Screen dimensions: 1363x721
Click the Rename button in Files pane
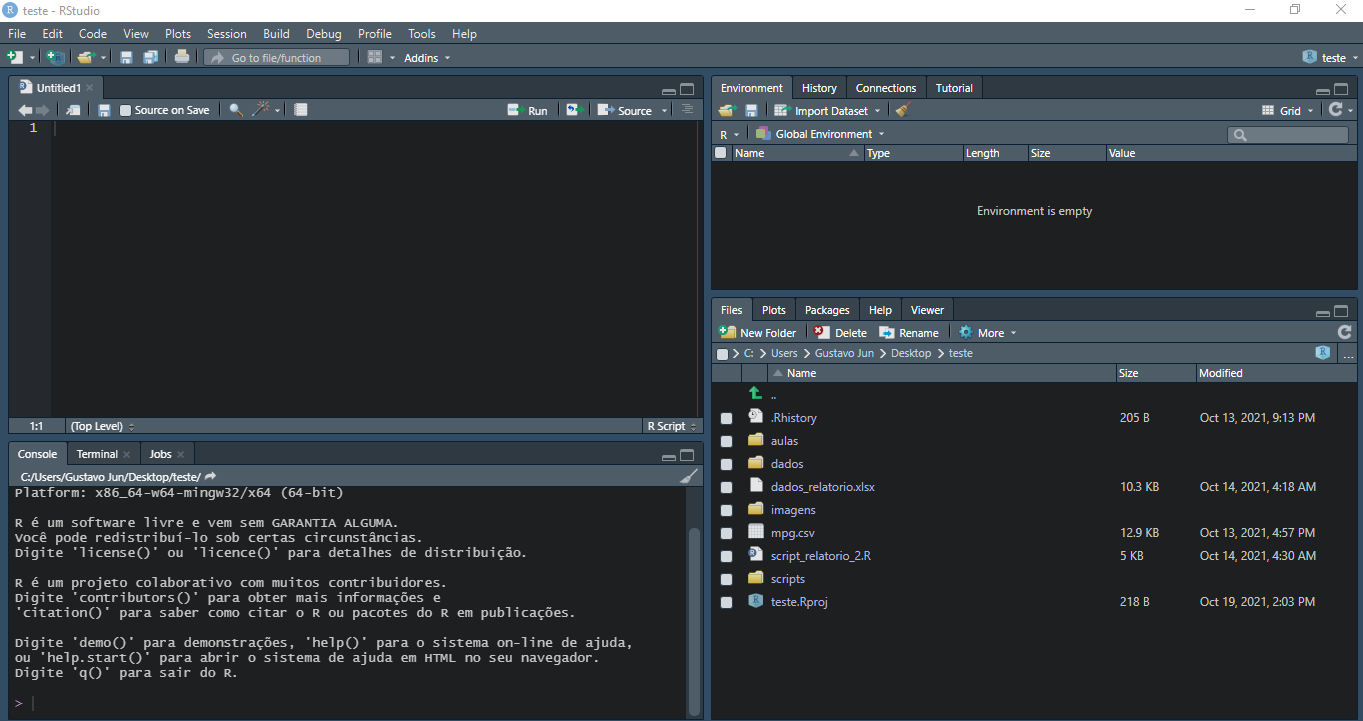(x=909, y=333)
